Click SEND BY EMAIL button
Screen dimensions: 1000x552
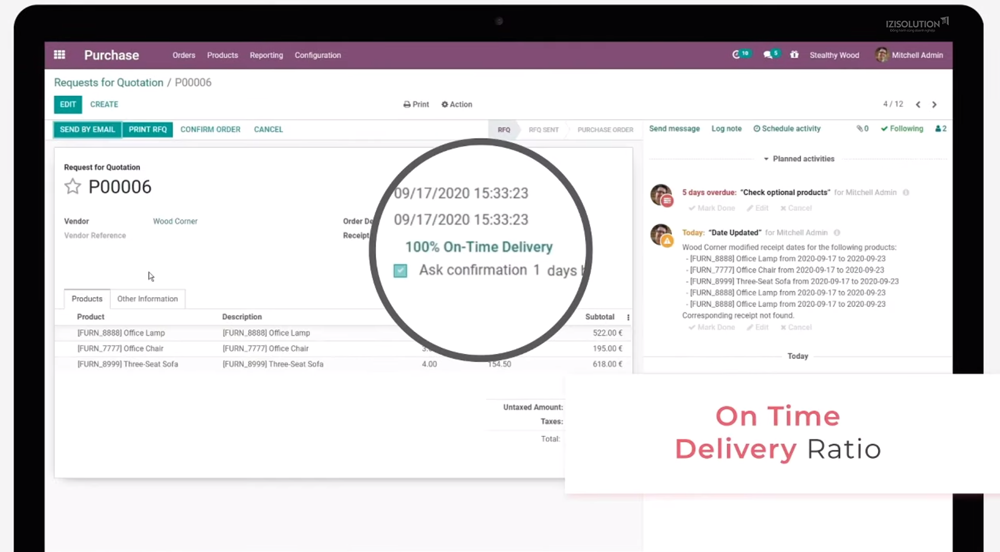87,129
